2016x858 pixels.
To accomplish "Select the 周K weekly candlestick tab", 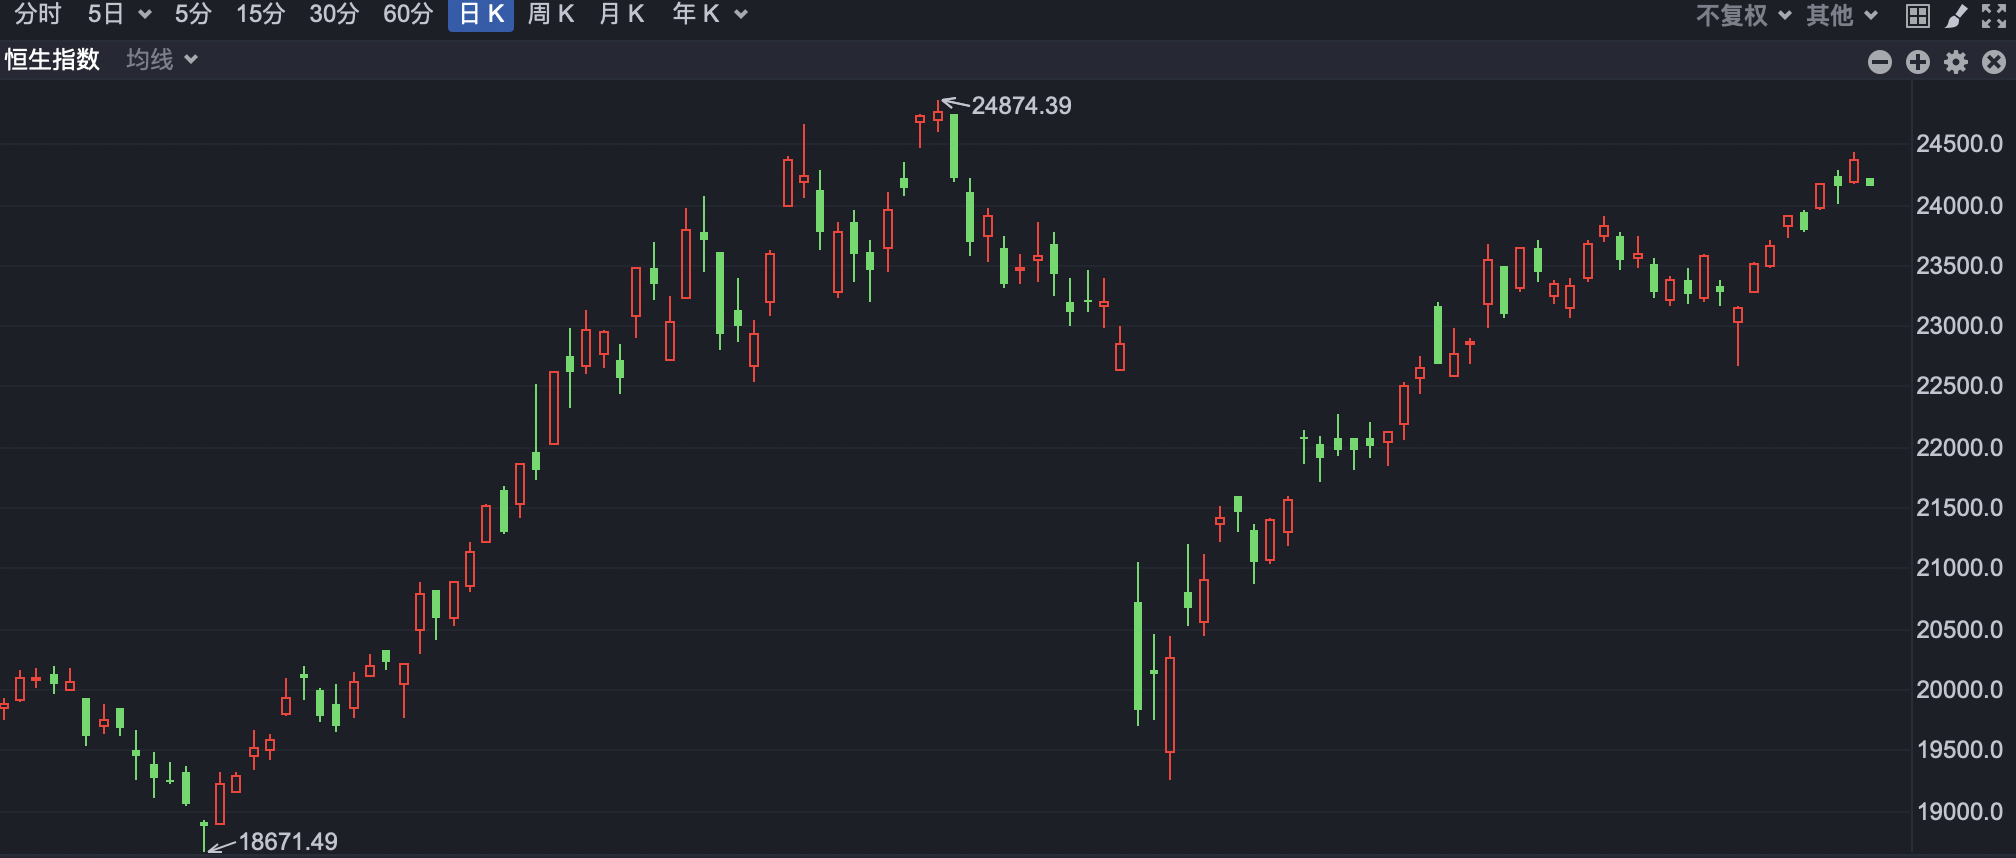I will coord(551,14).
